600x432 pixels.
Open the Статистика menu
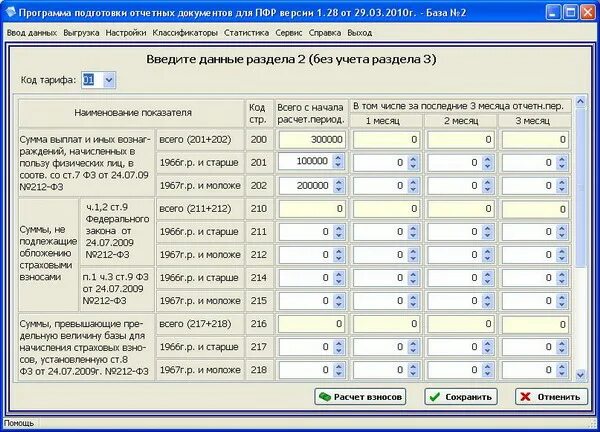click(246, 33)
